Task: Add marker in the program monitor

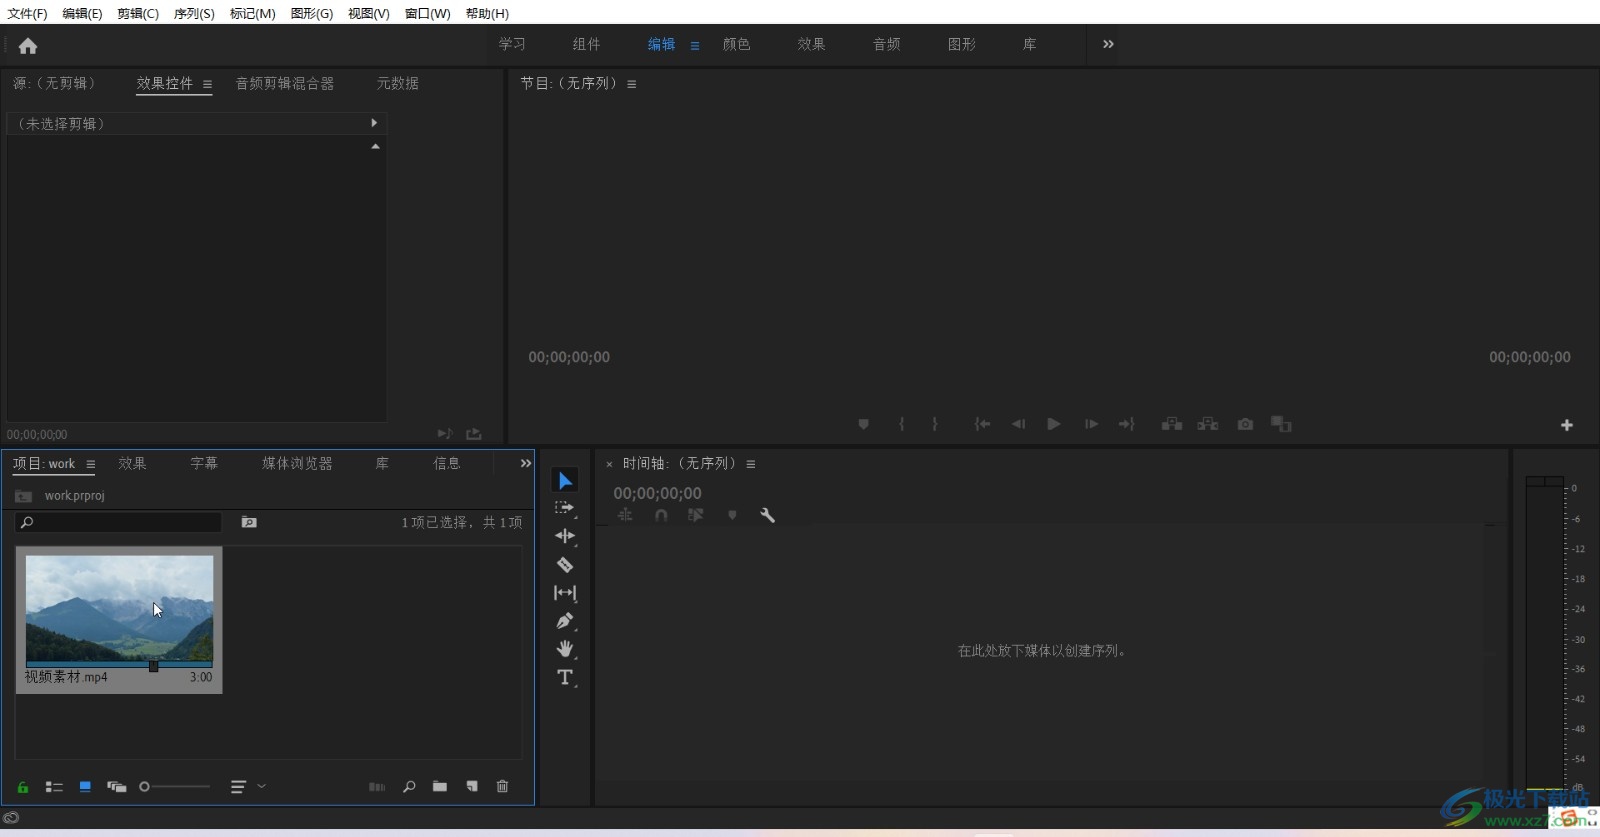Action: coord(864,424)
